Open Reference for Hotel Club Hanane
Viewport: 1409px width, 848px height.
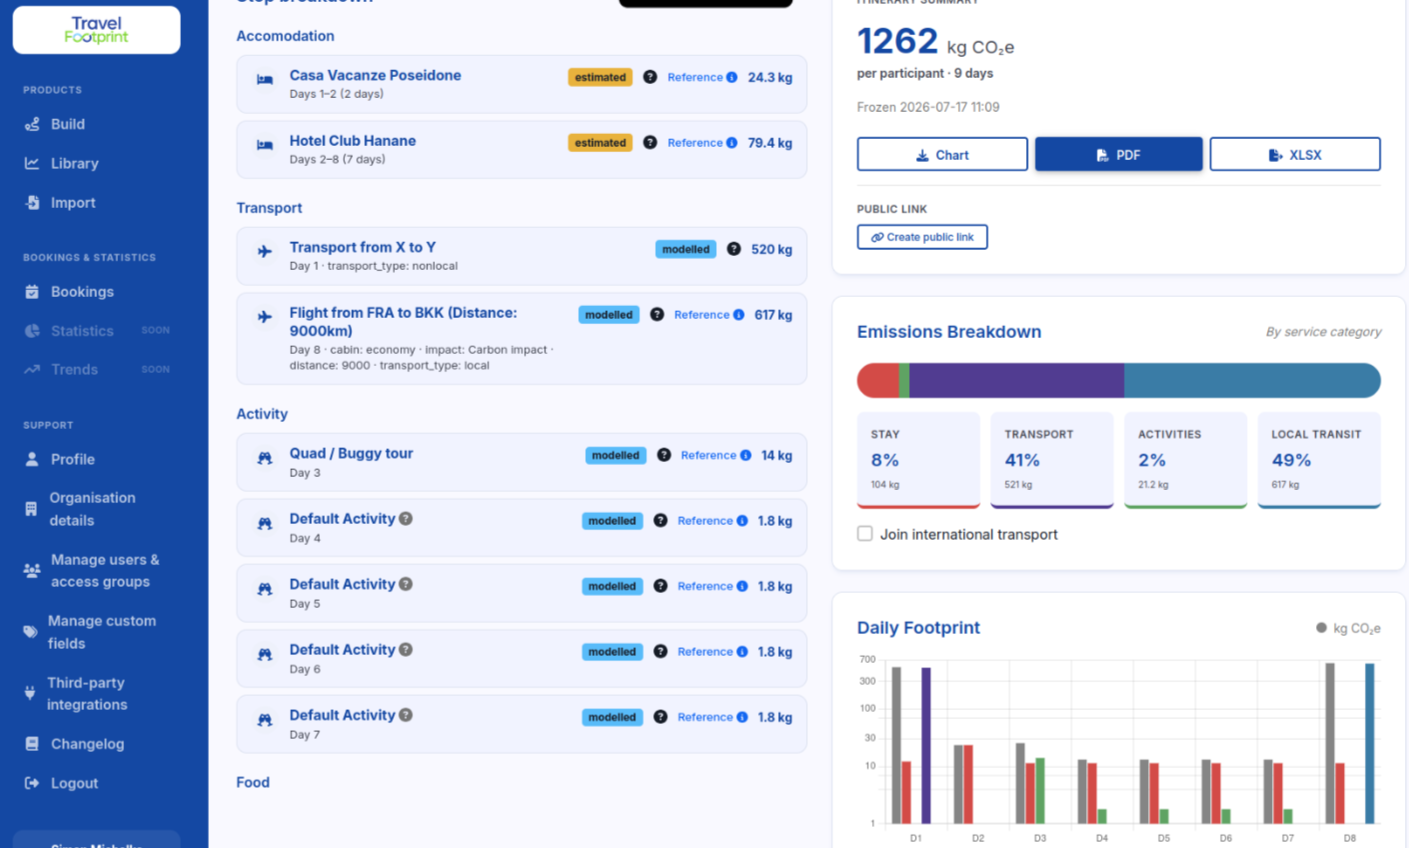702,143
